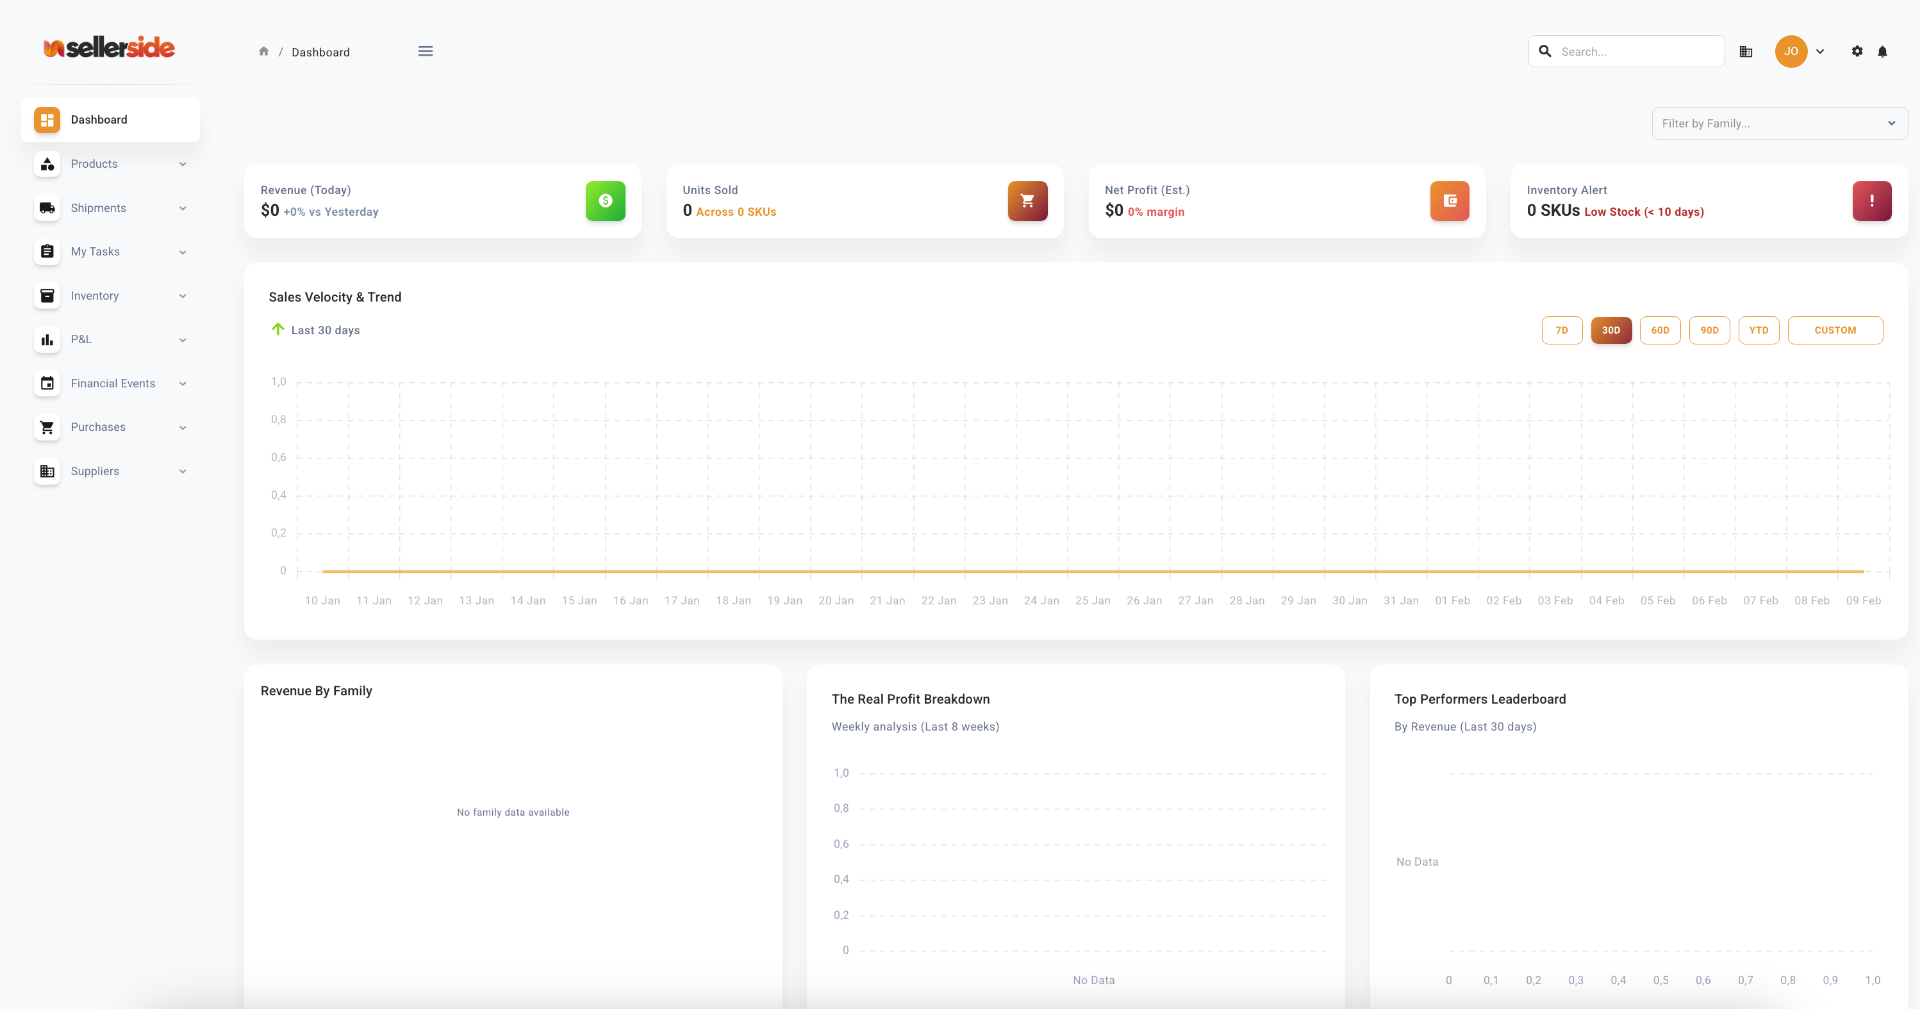Click the Inventory box icon
Viewport: 1920px width, 1009px height.
[x=47, y=296]
